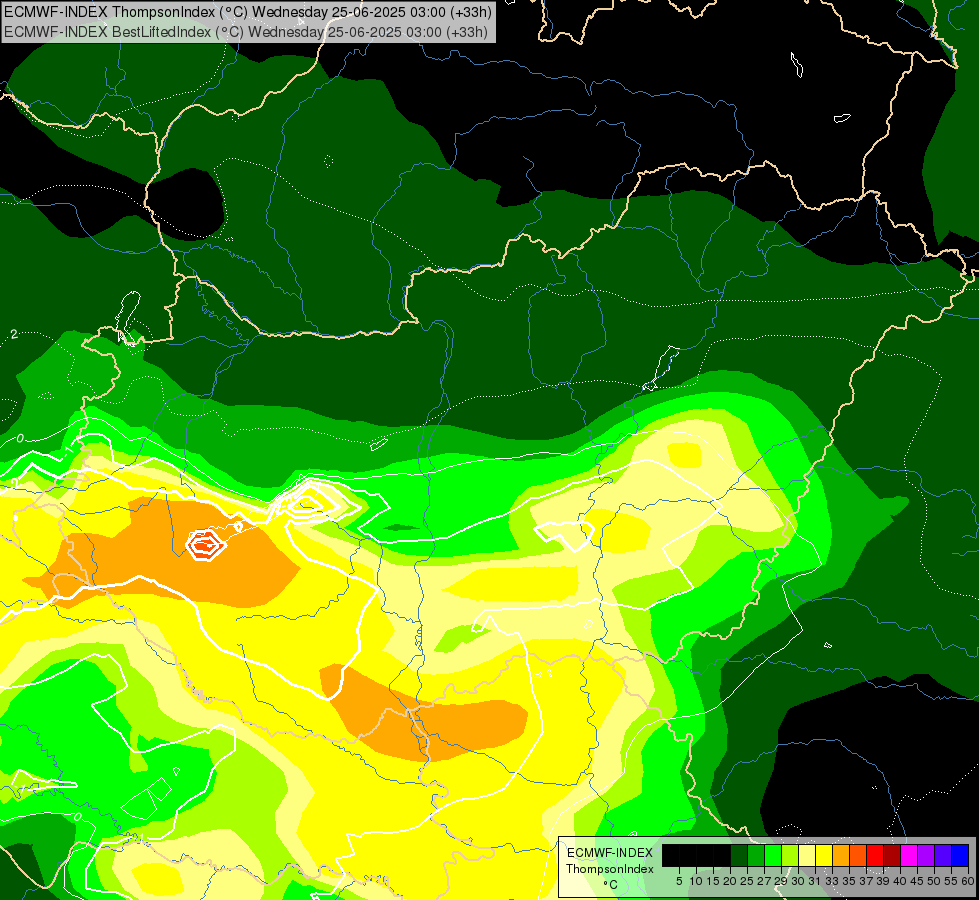Click the °C unit label in legend
The height and width of the screenshot is (900, 979).
tap(611, 884)
